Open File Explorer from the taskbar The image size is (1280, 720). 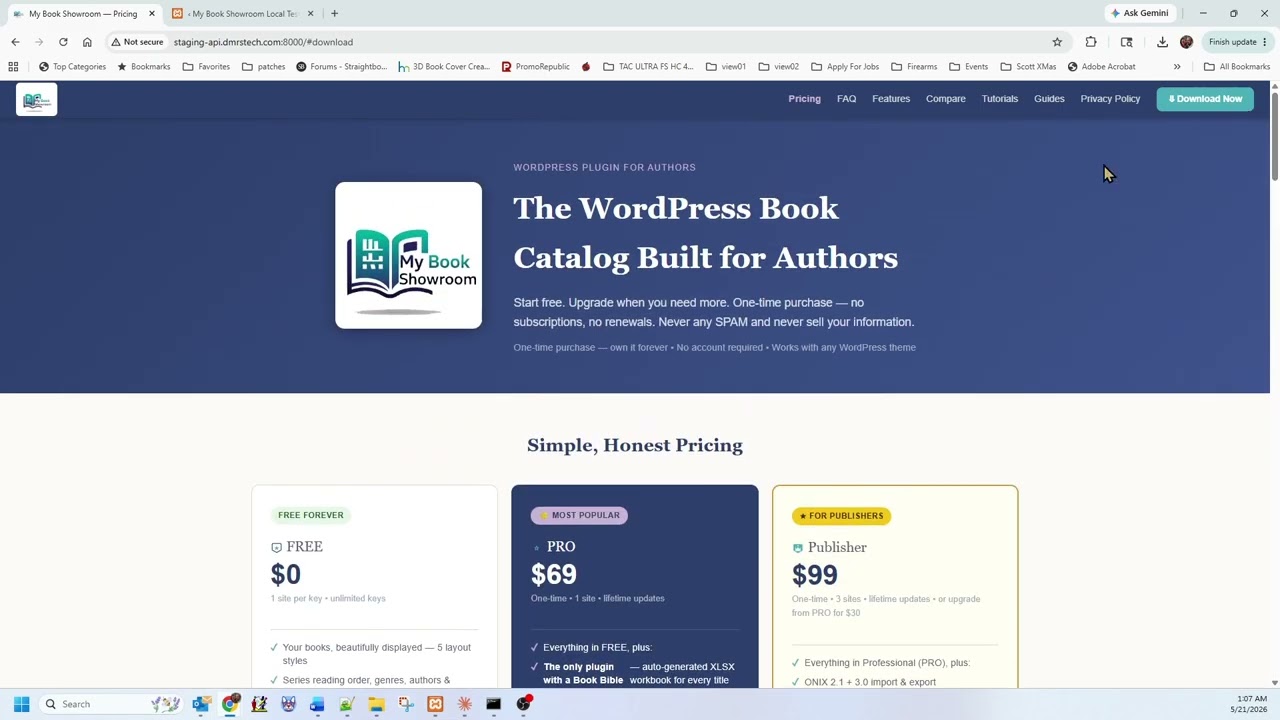click(376, 704)
